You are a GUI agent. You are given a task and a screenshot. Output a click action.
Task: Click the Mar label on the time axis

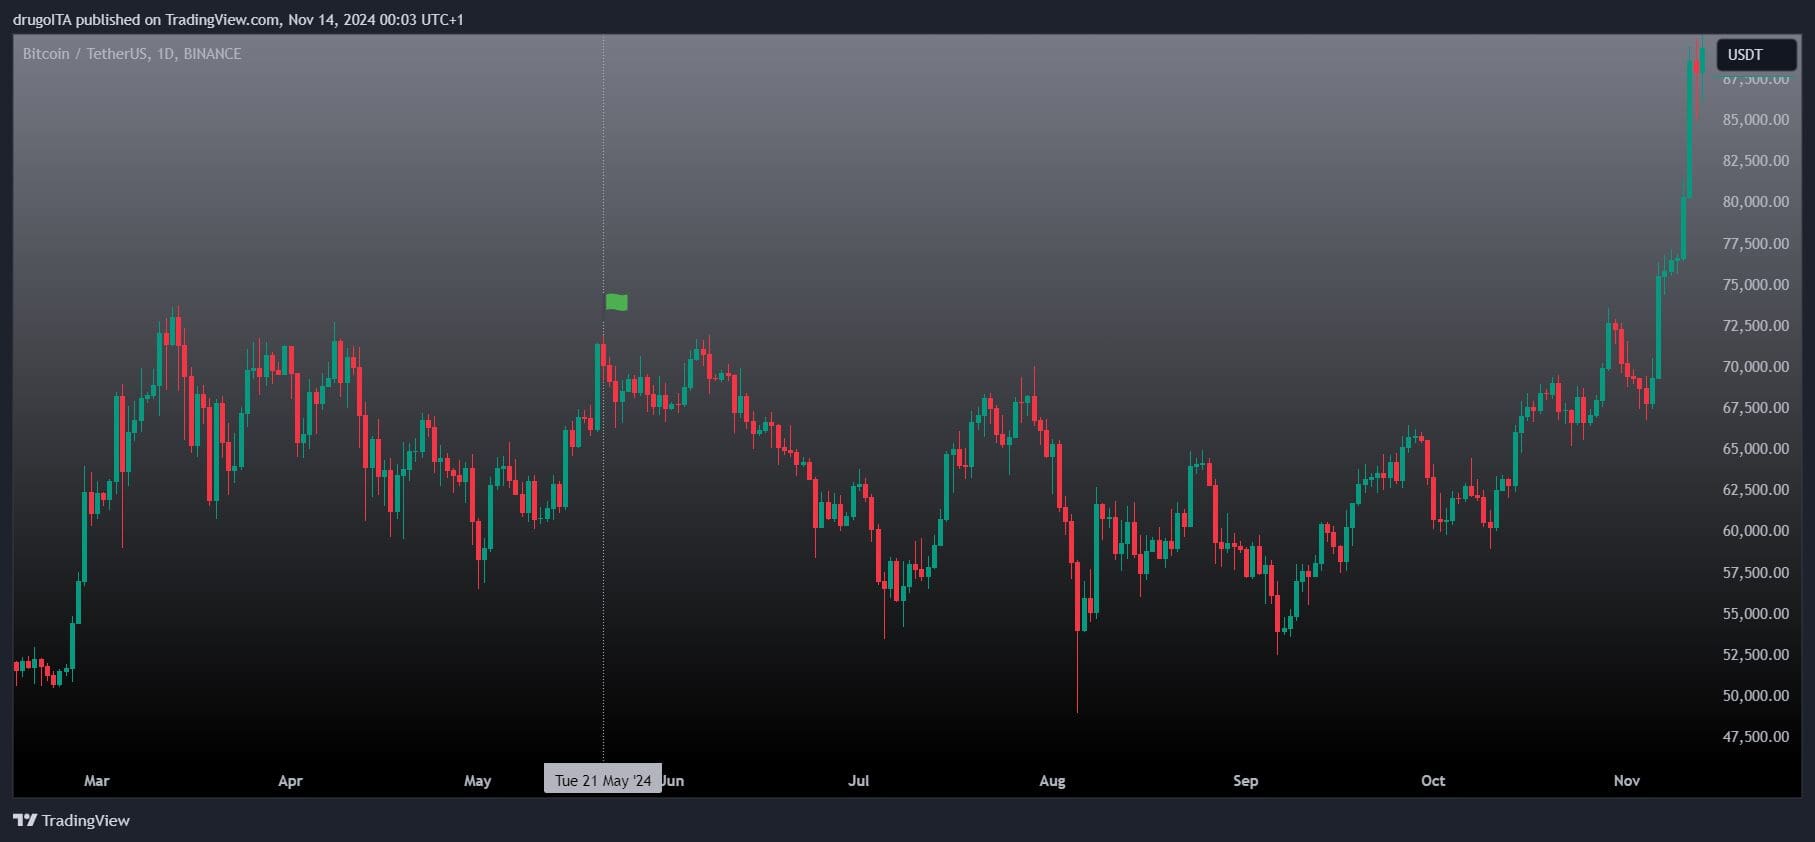click(x=97, y=780)
